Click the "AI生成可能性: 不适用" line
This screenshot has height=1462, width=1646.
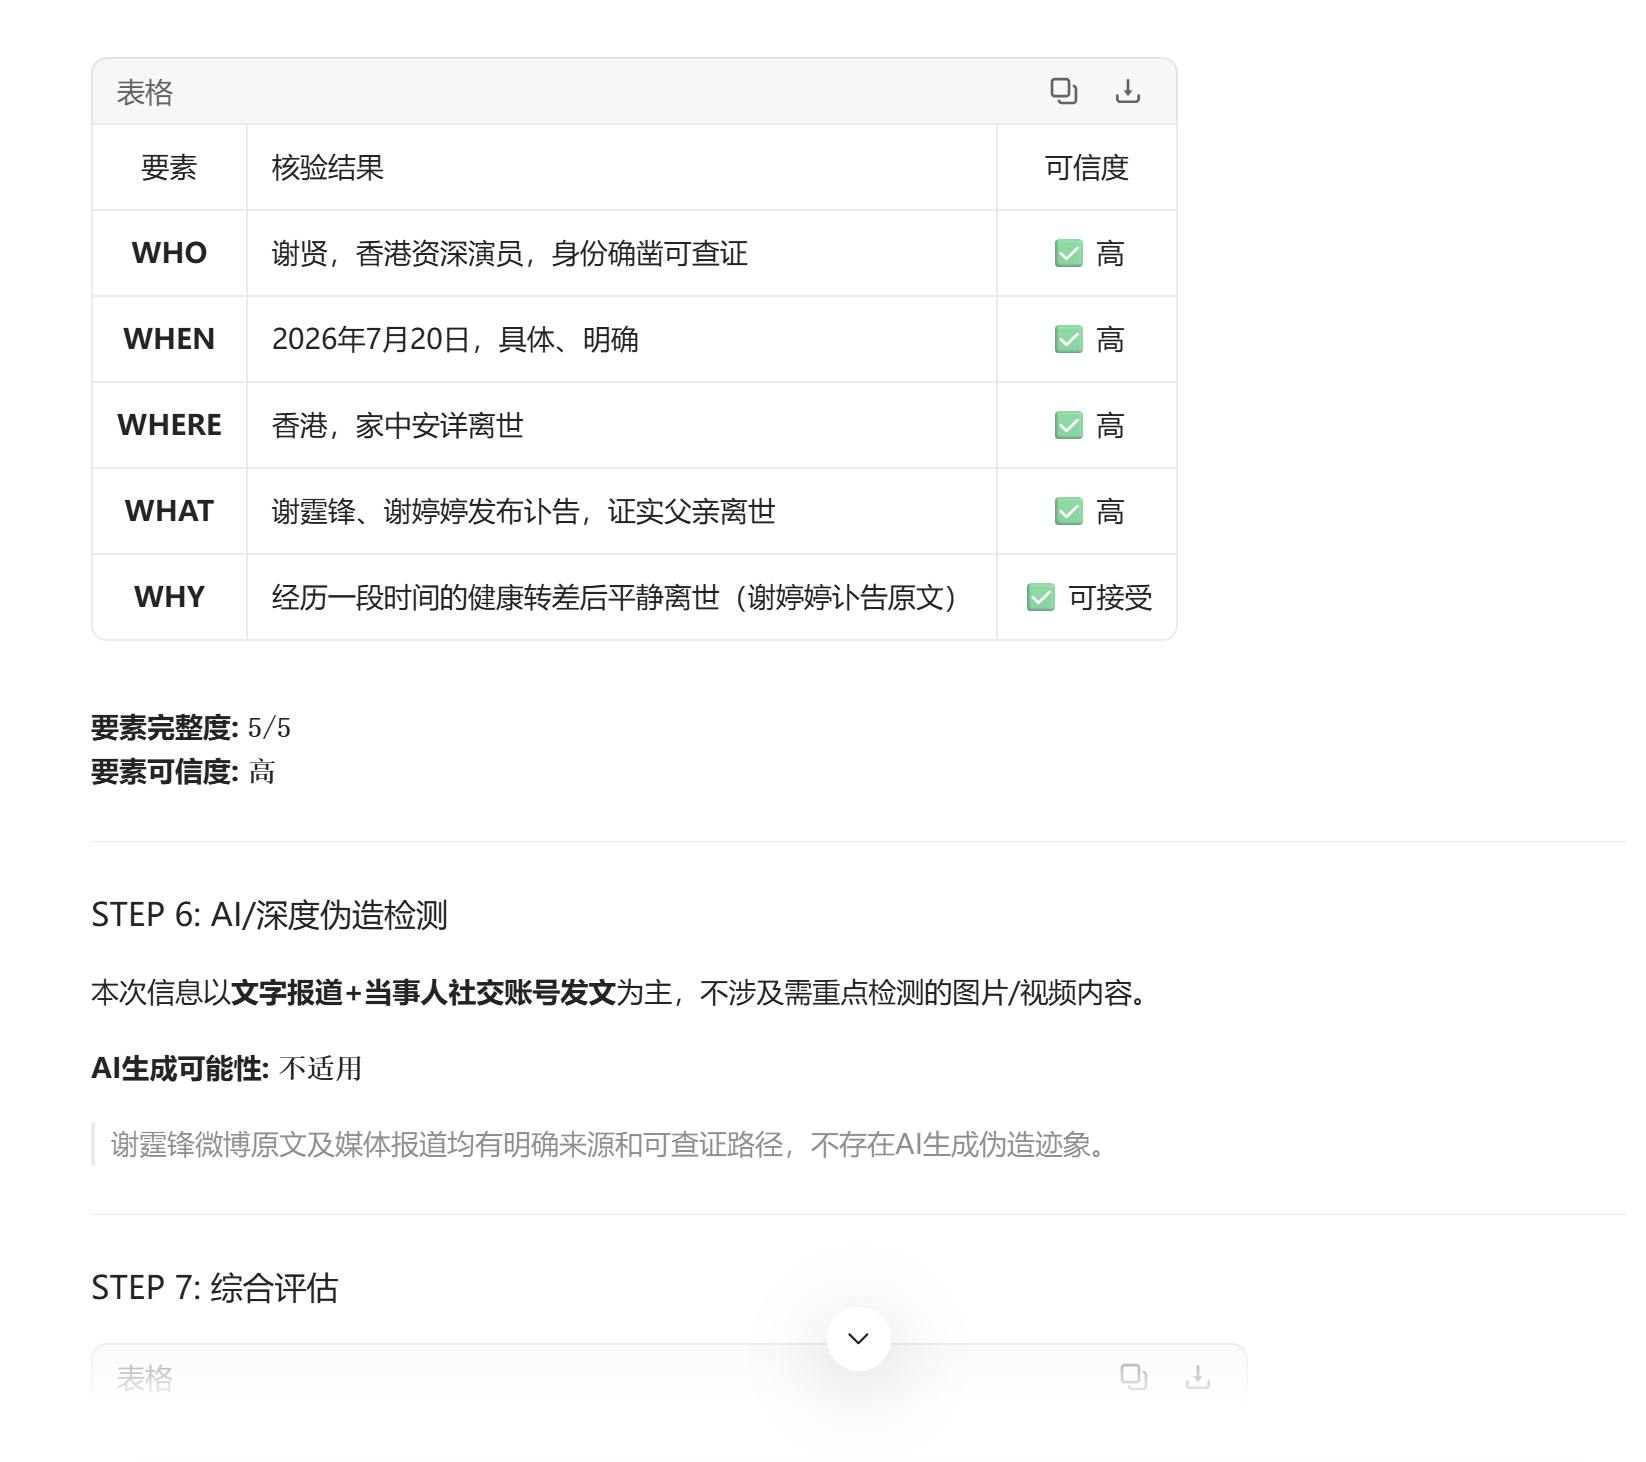226,1068
